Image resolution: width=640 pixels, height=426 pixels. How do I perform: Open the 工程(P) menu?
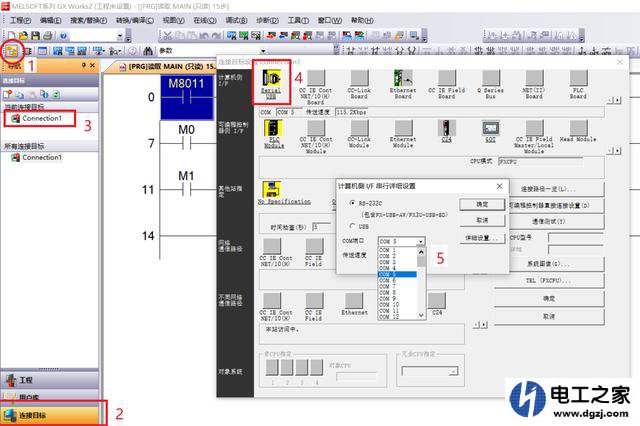point(20,20)
